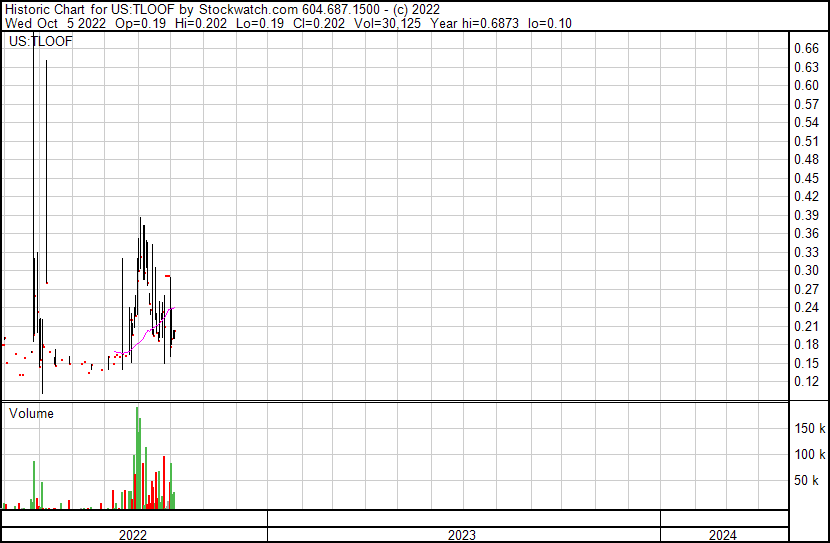Select the 2024 year on time axis
Screen dimensions: 830x543
tap(723, 535)
